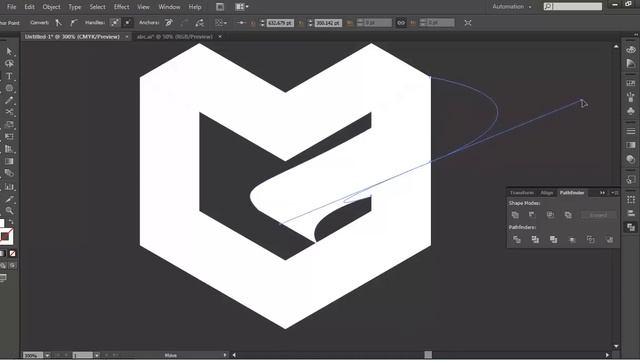
Task: Open the Effect menu
Action: coord(122,7)
